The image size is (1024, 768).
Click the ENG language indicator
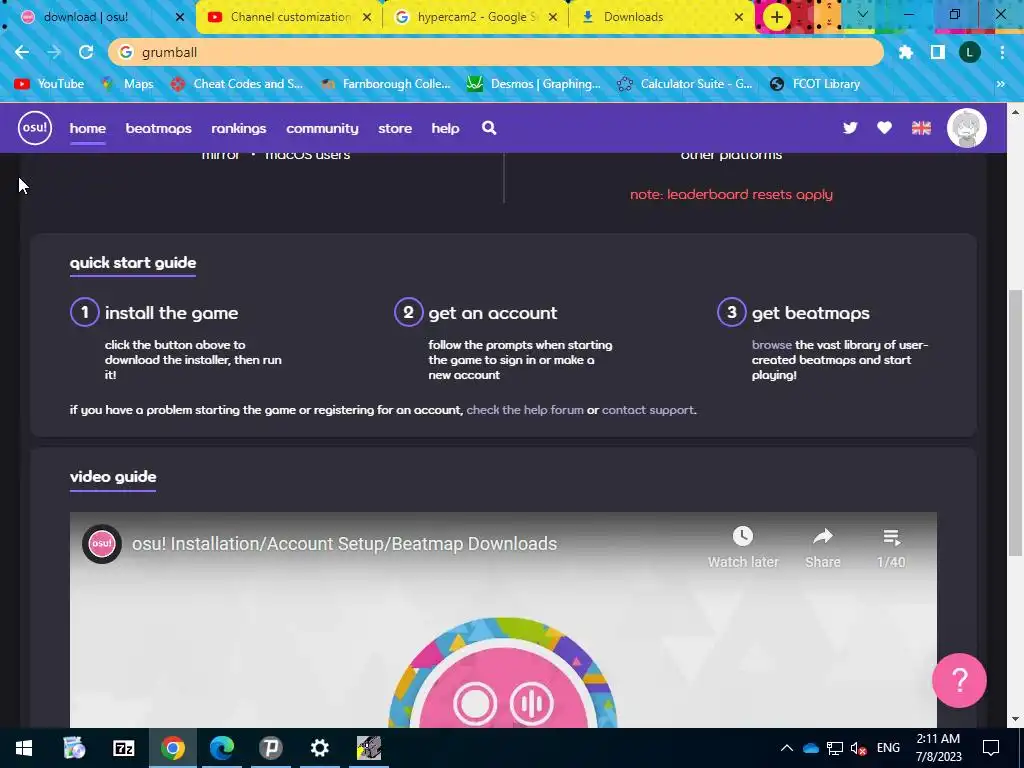pyautogui.click(x=888, y=748)
